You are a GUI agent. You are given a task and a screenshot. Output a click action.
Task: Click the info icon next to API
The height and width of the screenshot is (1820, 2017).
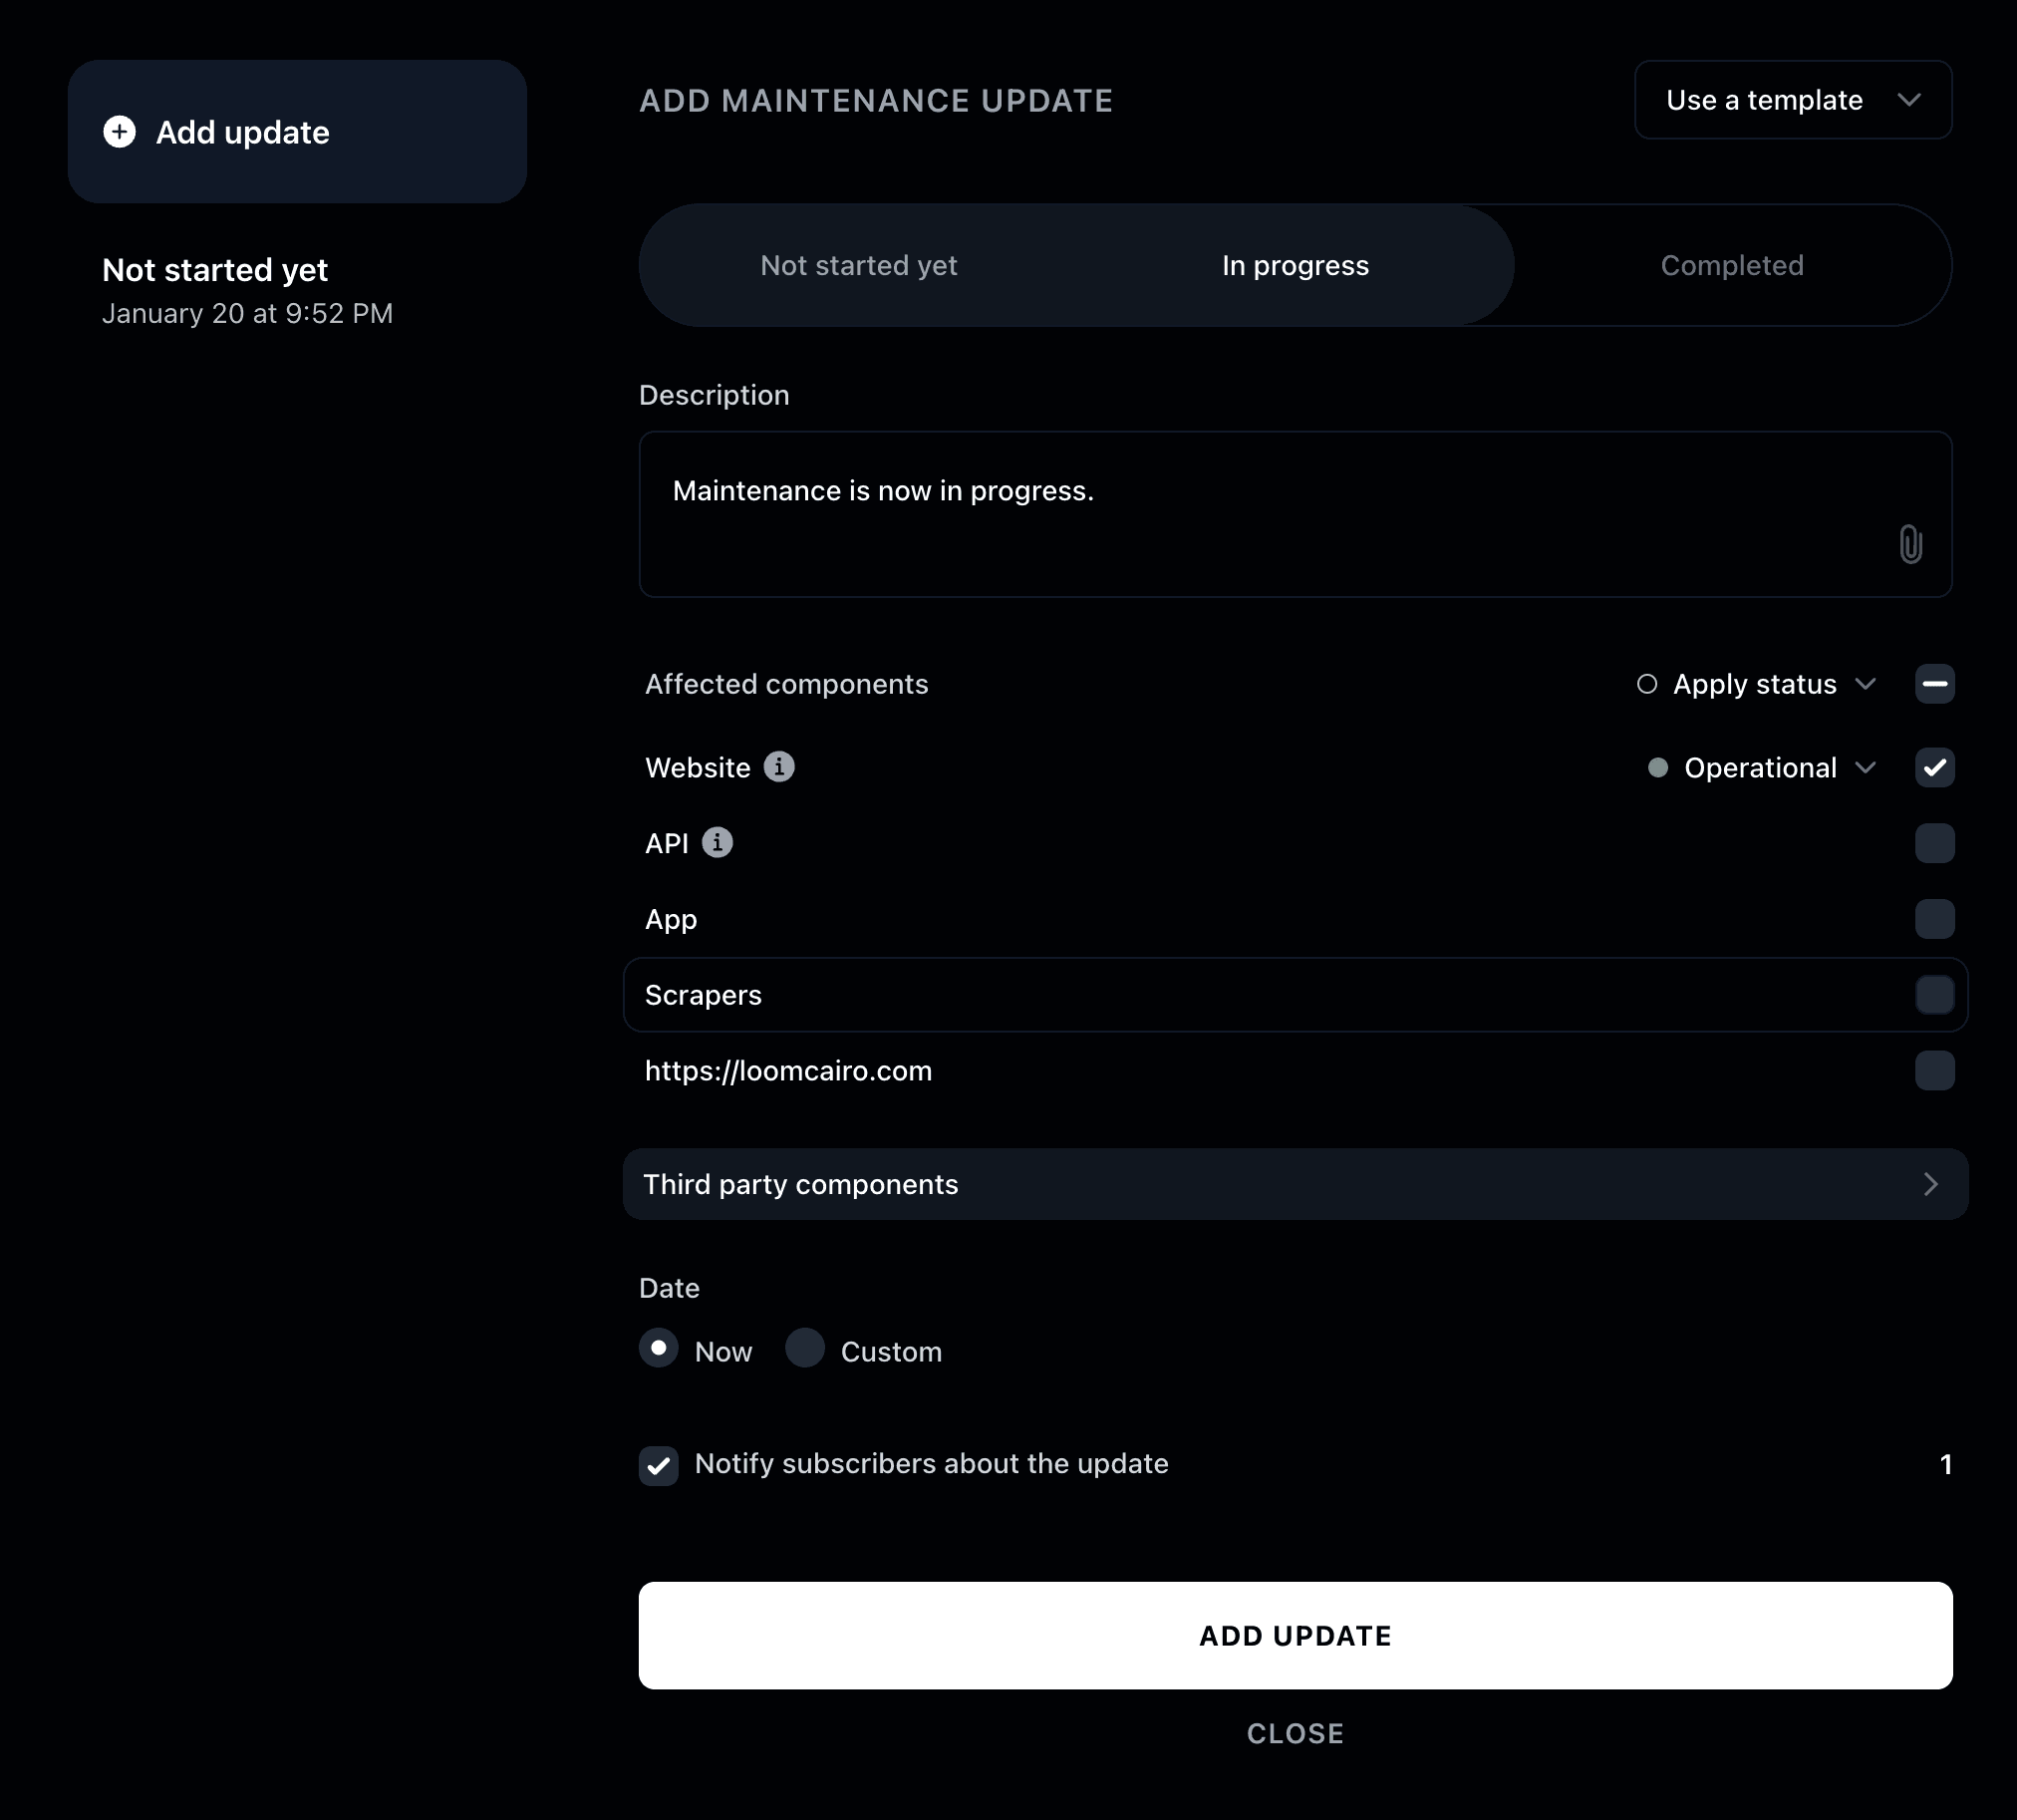[717, 843]
